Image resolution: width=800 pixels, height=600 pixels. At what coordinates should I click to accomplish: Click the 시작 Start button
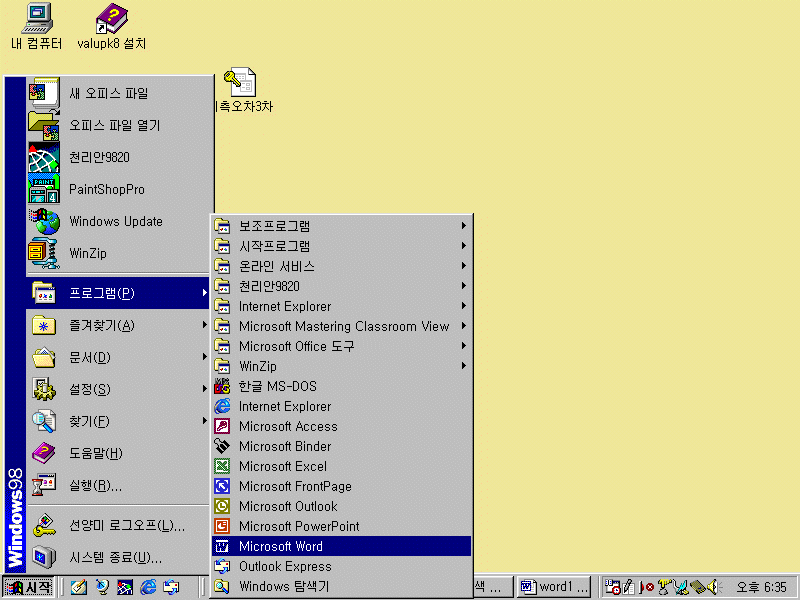click(28, 587)
